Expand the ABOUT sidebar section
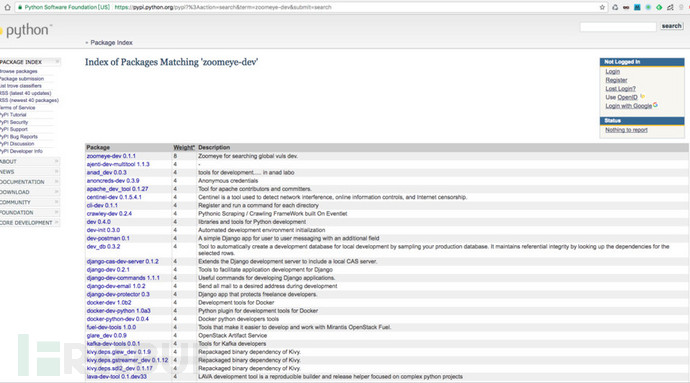690x383 pixels. [29, 162]
